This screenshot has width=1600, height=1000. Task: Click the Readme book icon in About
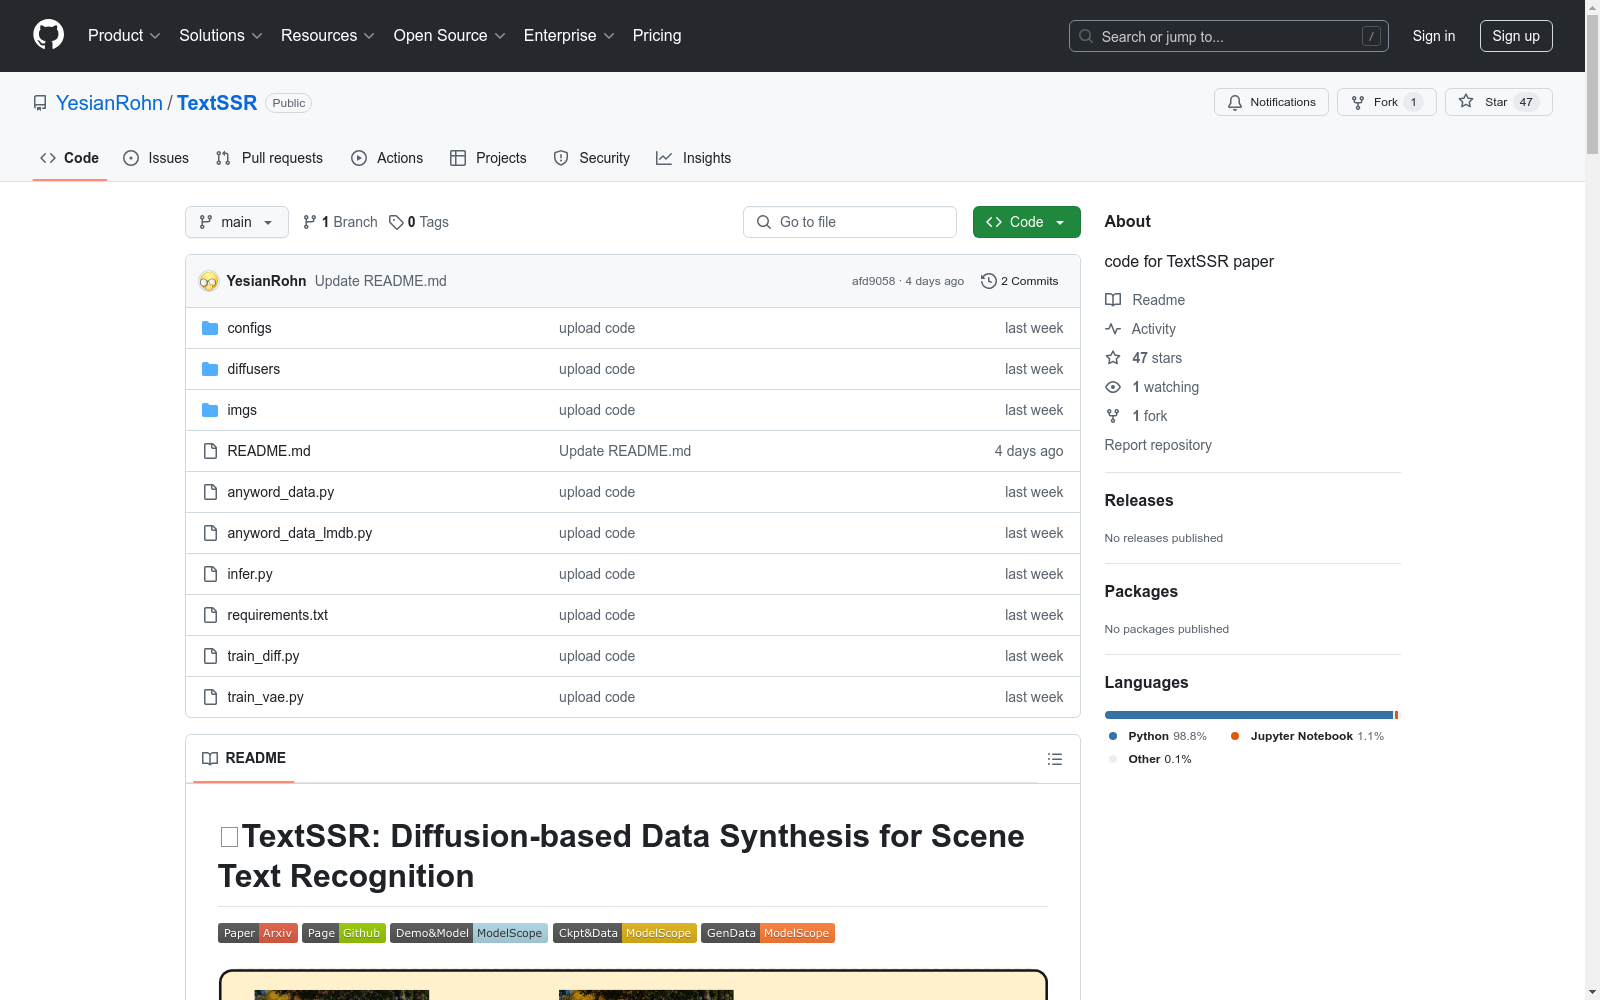tap(1113, 300)
